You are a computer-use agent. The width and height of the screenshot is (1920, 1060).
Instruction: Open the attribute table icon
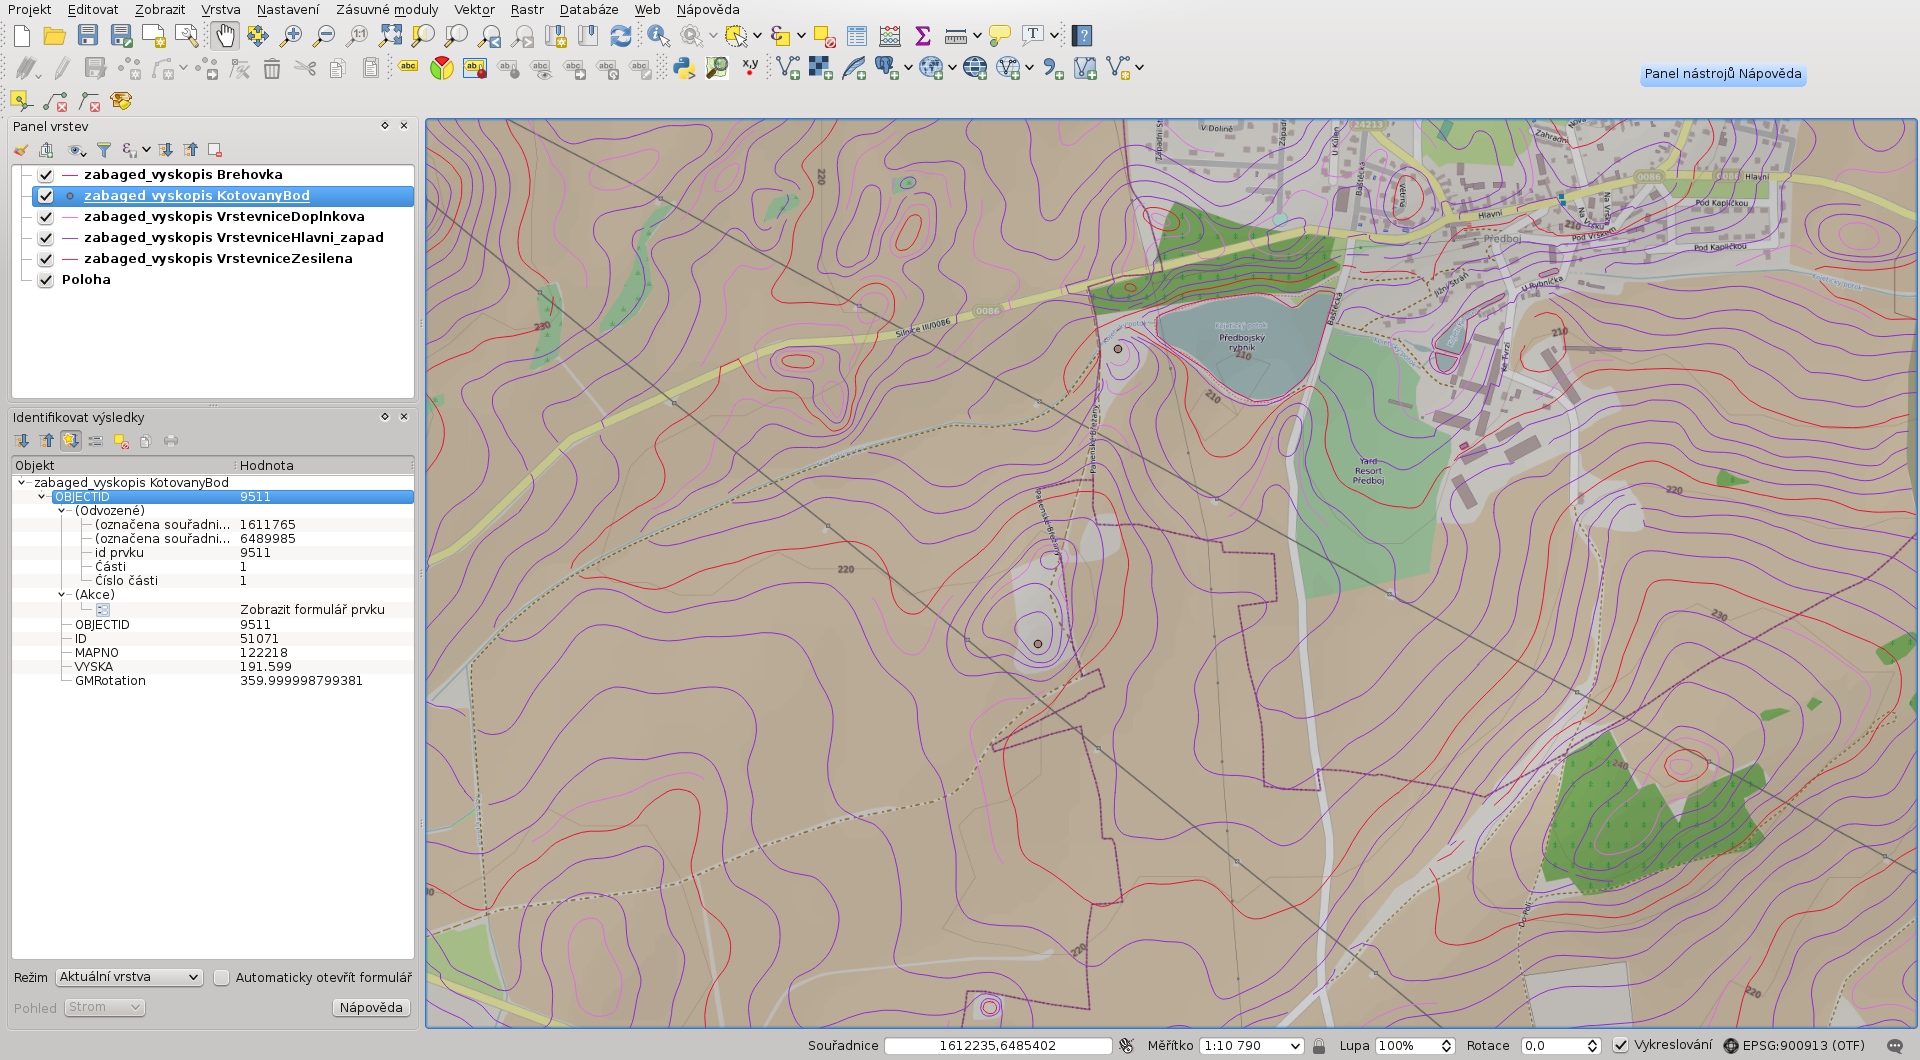[x=857, y=36]
